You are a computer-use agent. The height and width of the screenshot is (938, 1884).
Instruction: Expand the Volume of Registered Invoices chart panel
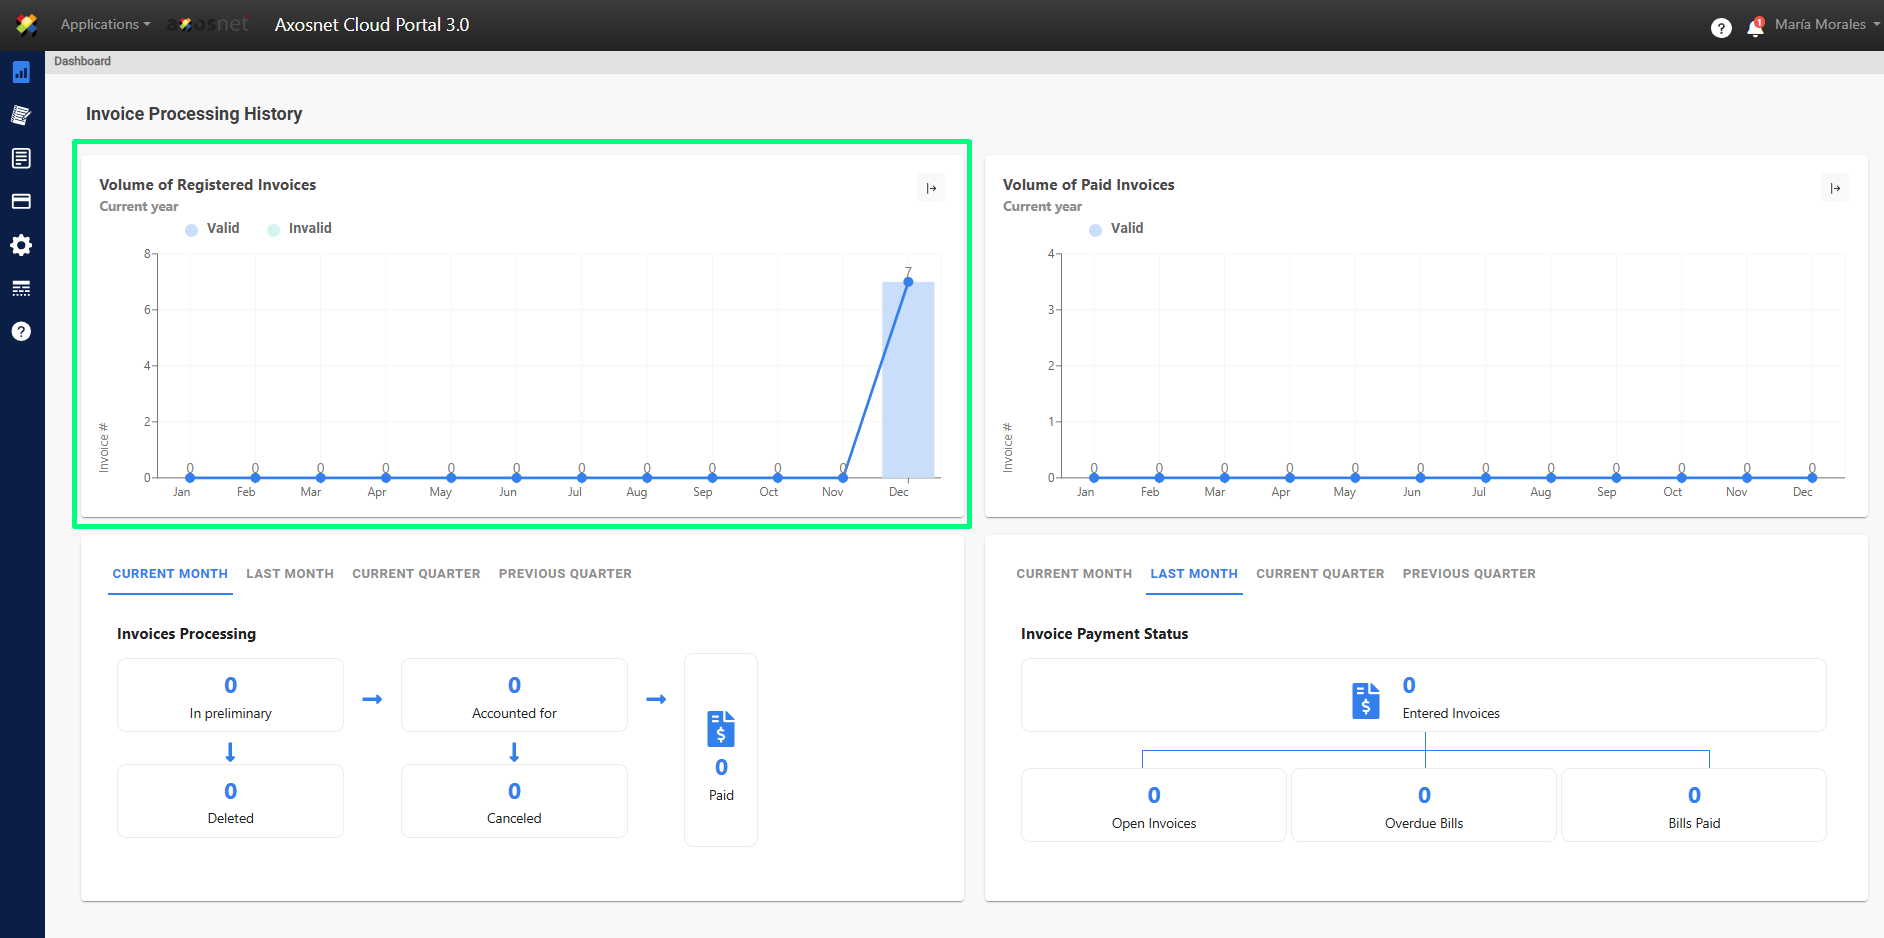point(931,188)
